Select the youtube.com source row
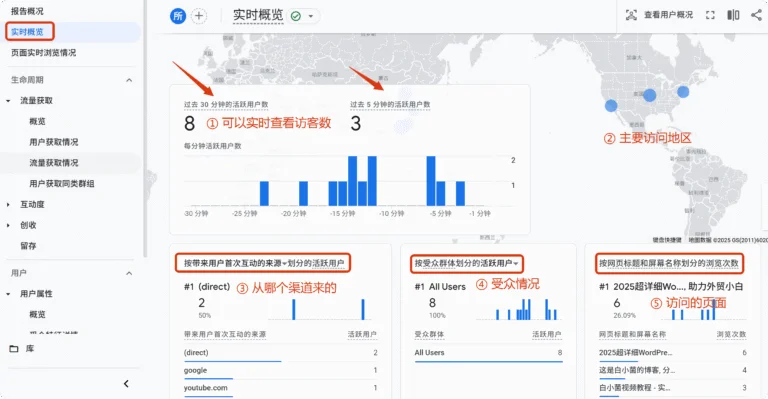Screen dimensions: 768x399 click(x=281, y=388)
